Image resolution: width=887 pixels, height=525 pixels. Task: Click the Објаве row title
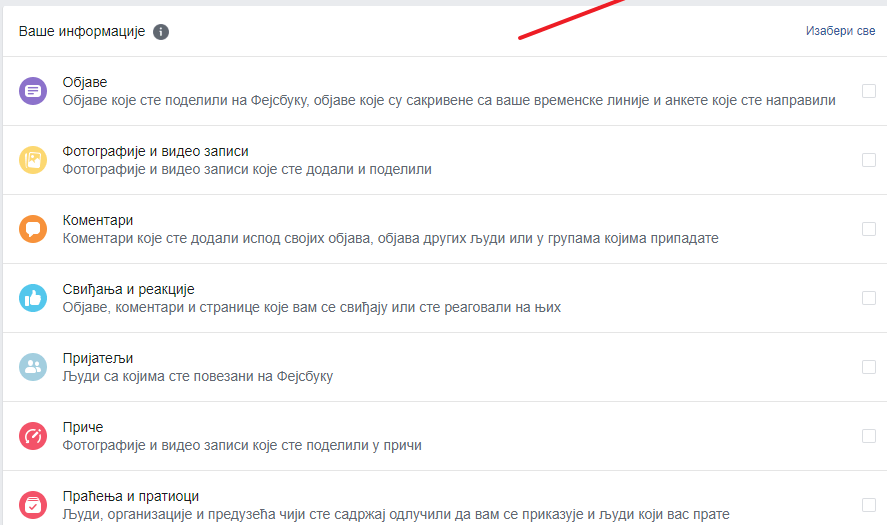[85, 82]
